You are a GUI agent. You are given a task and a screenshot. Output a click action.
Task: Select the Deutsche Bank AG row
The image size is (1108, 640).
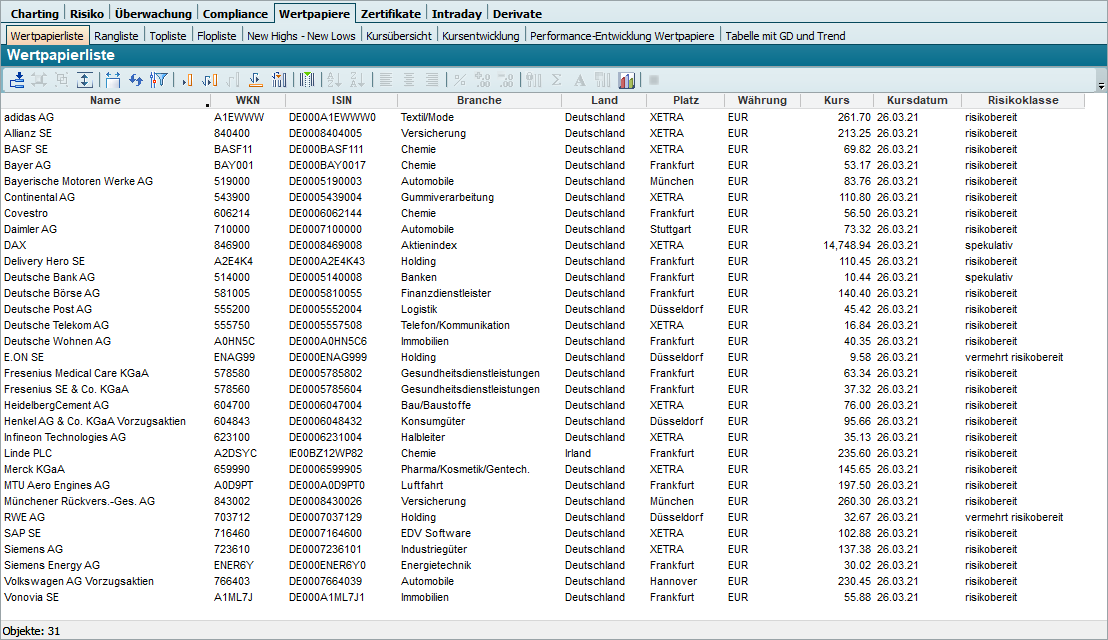[x=50, y=277]
